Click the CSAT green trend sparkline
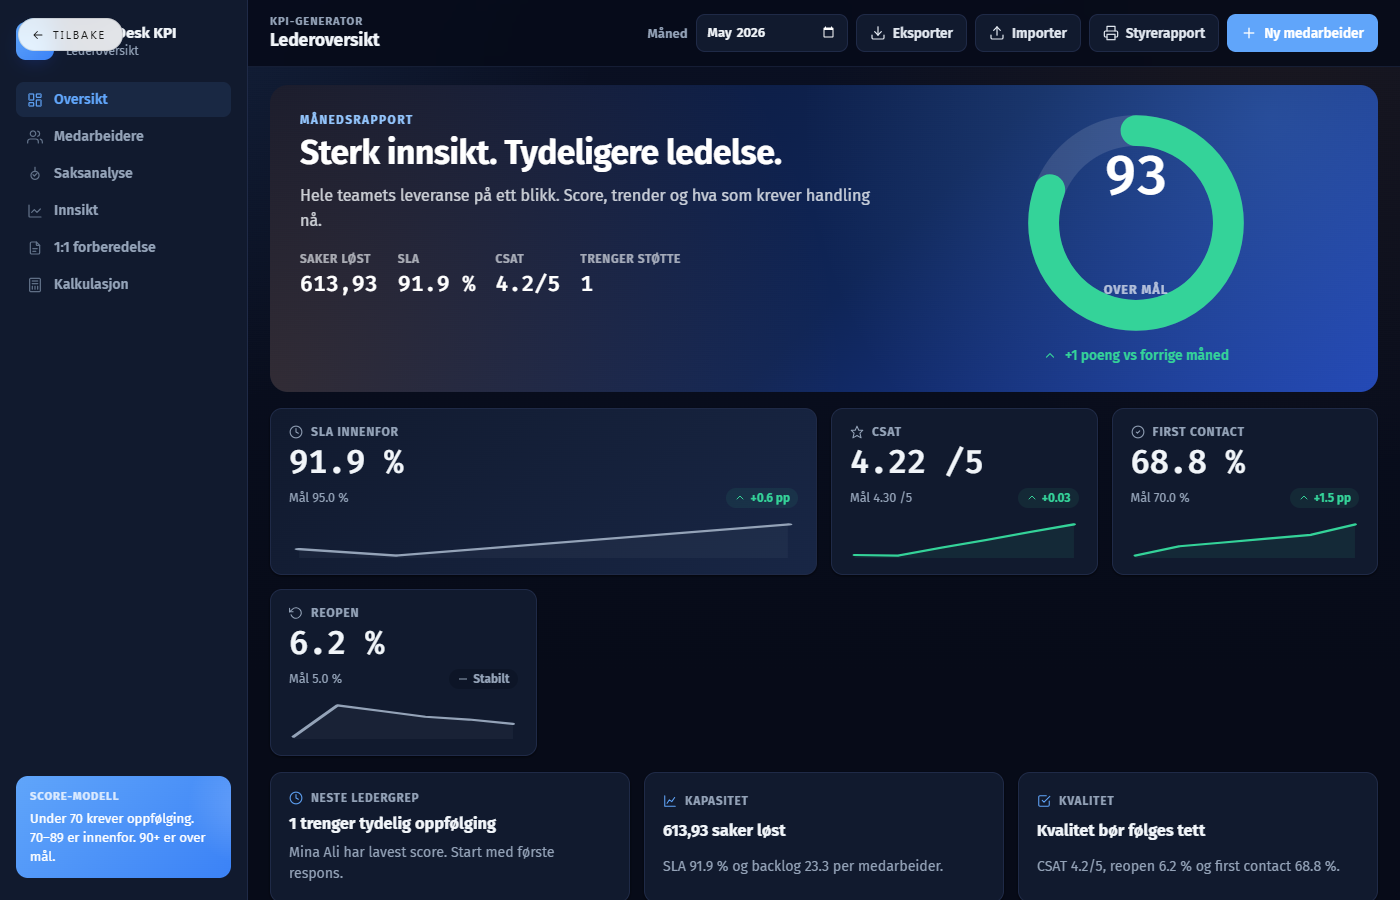Viewport: 1400px width, 900px height. [x=963, y=540]
